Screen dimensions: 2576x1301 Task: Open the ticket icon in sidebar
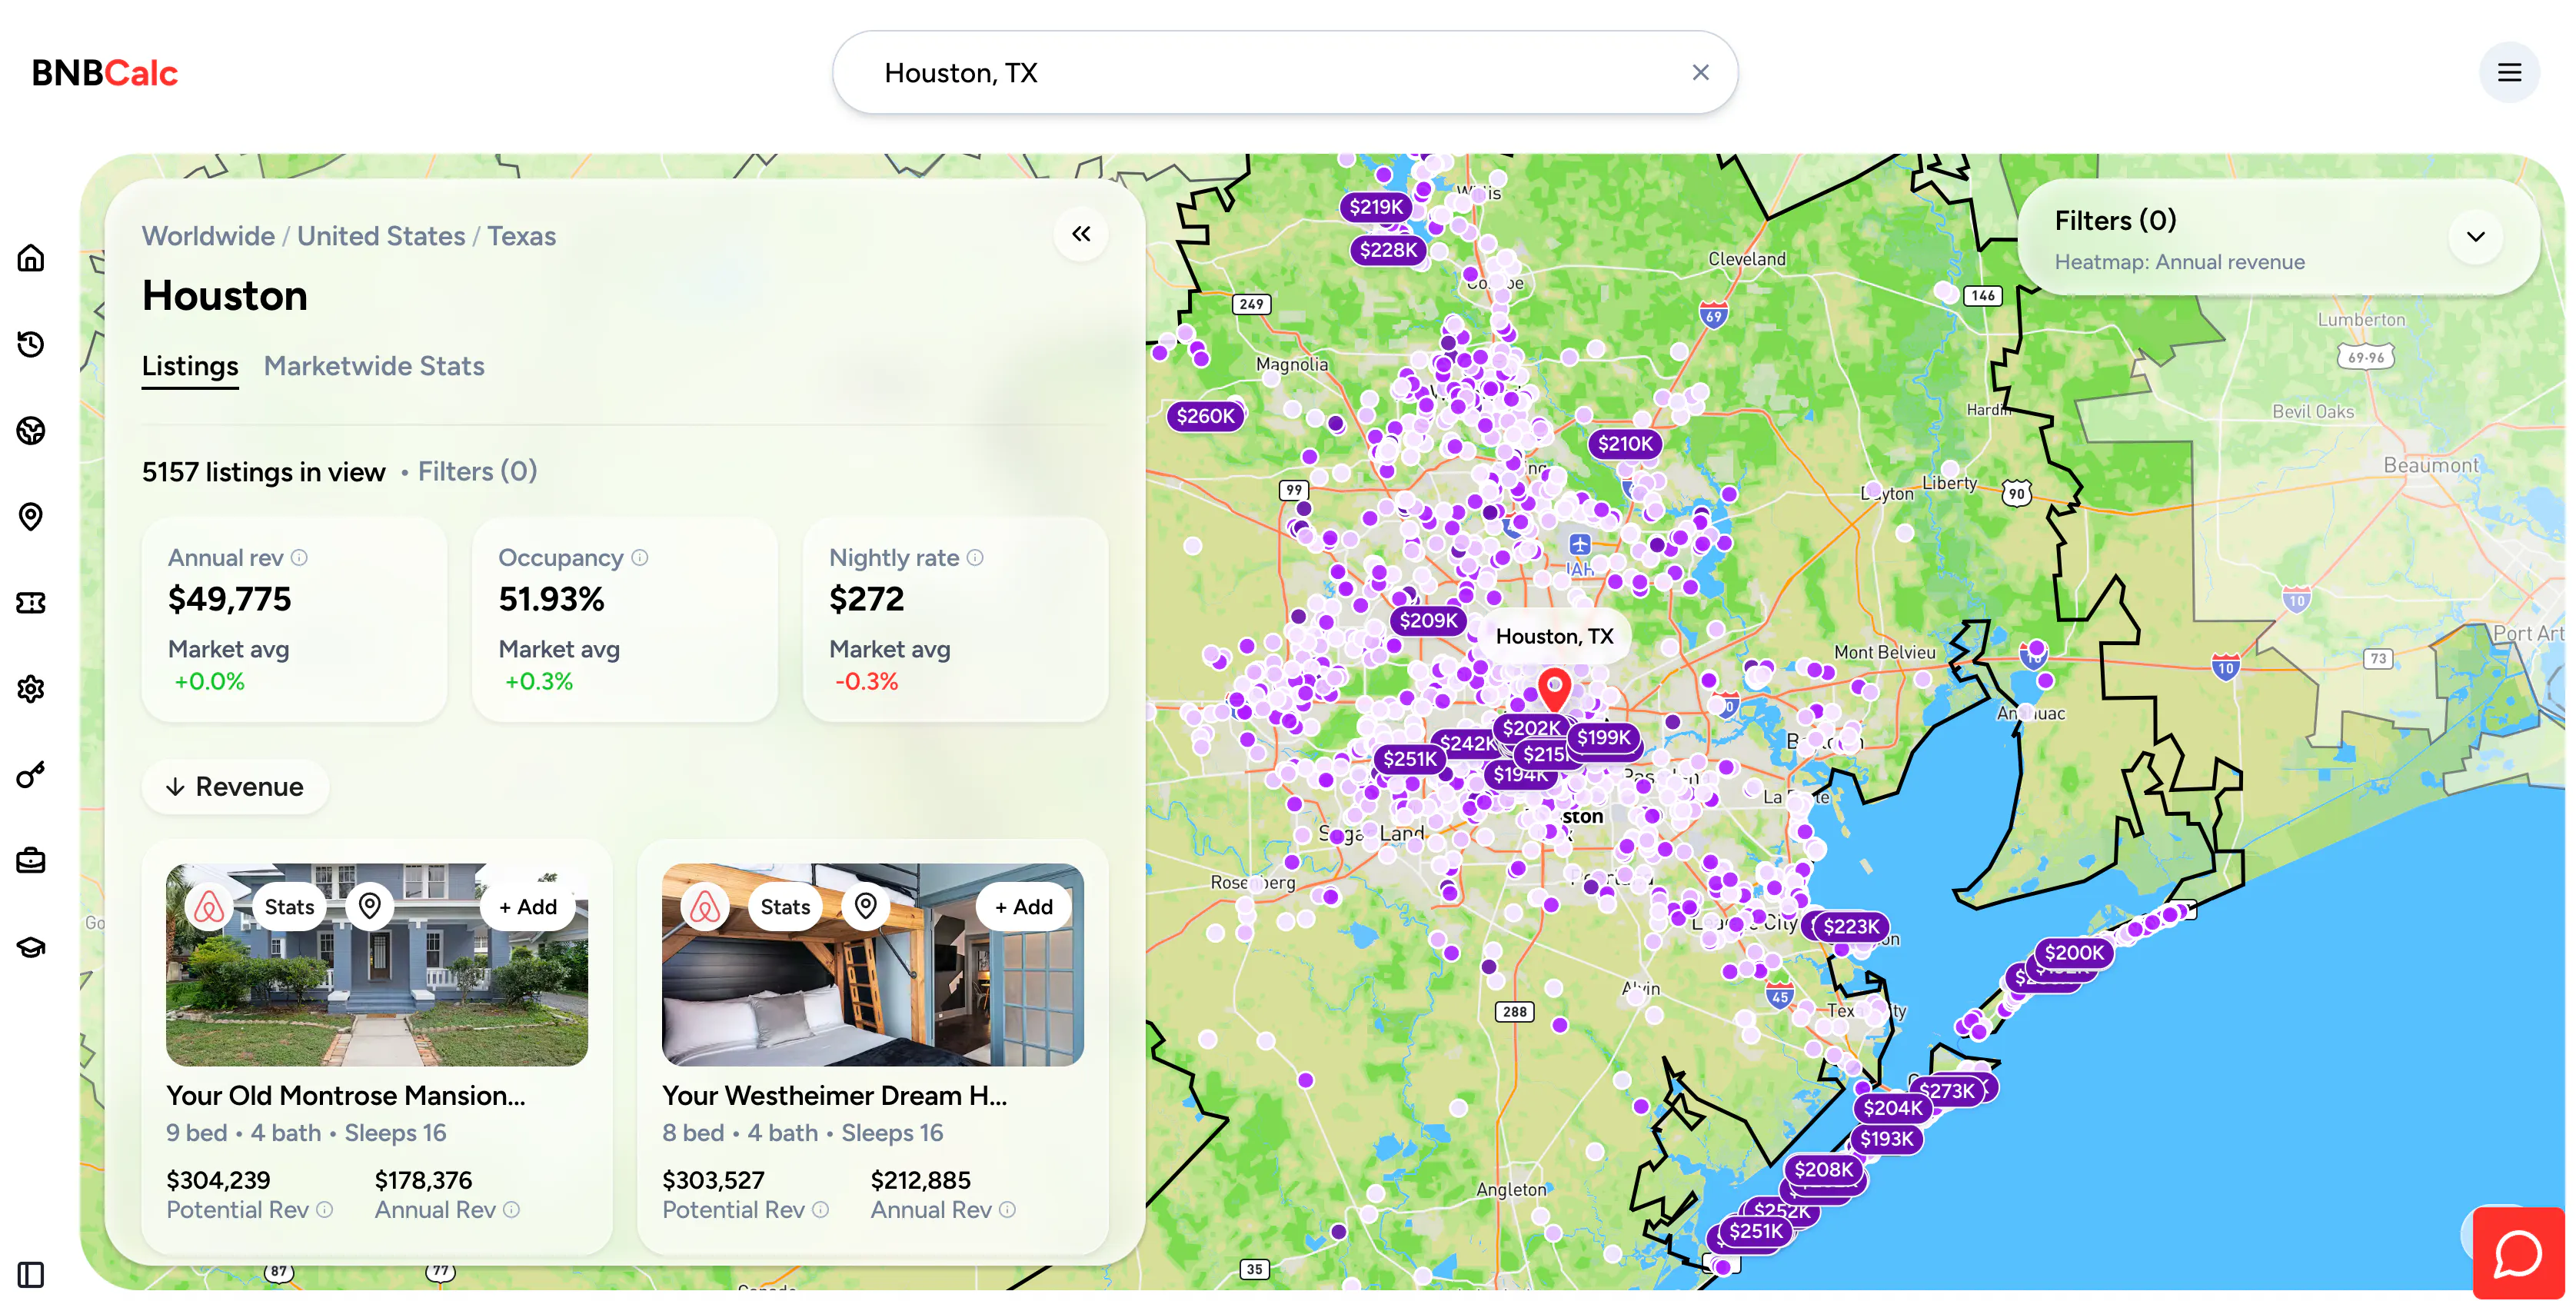click(x=31, y=602)
